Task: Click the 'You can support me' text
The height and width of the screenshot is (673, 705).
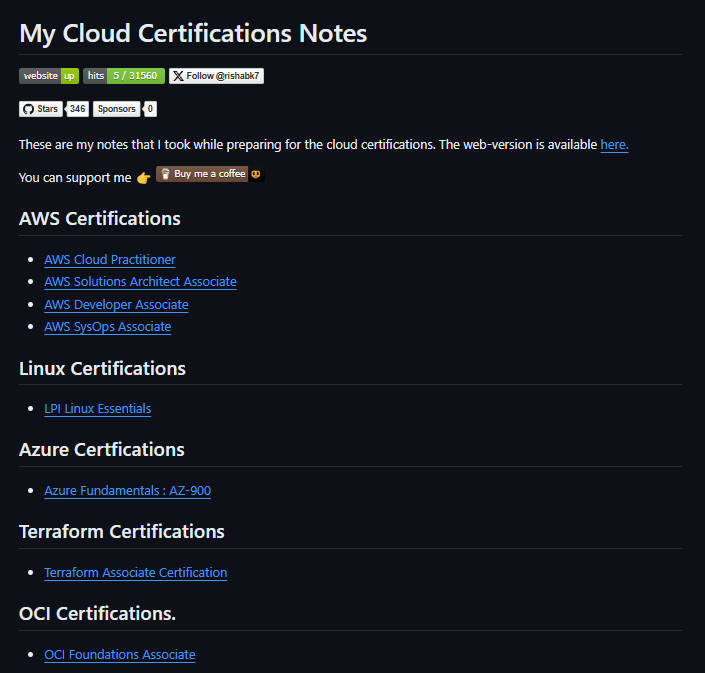Action: coord(75,178)
